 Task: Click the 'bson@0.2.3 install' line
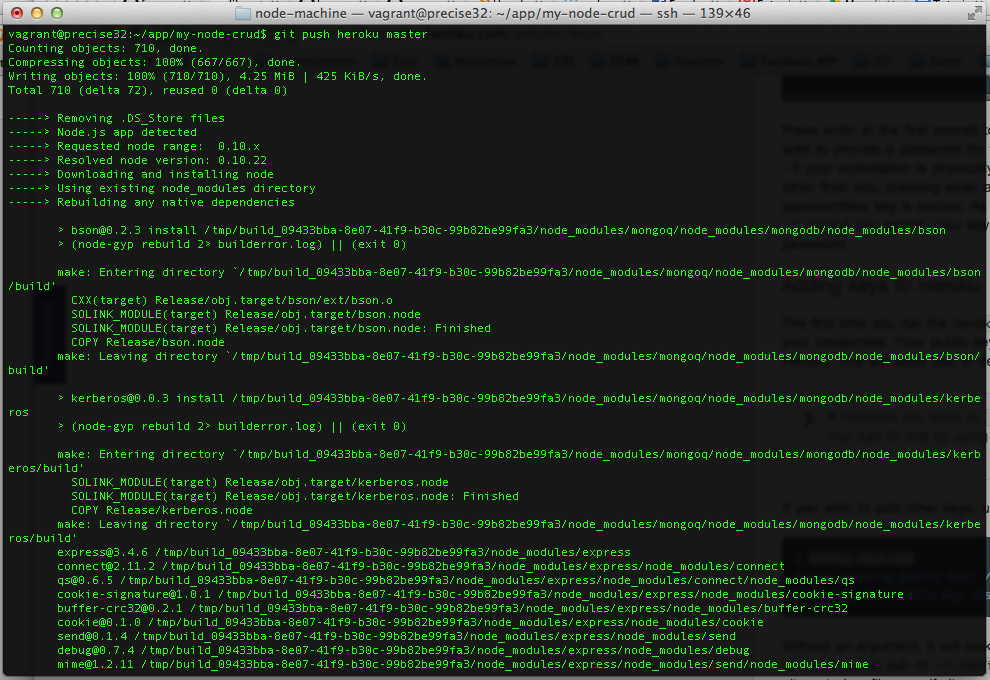coord(502,230)
